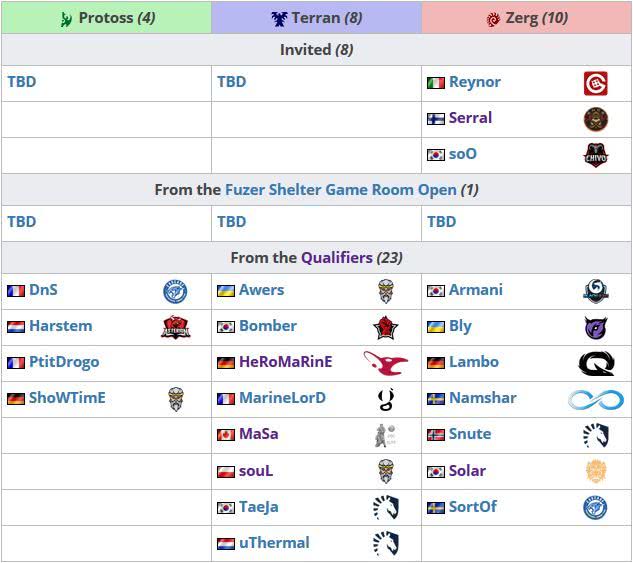Click the Team Liquid logo beside uThermal
The image size is (633, 563).
tap(386, 543)
